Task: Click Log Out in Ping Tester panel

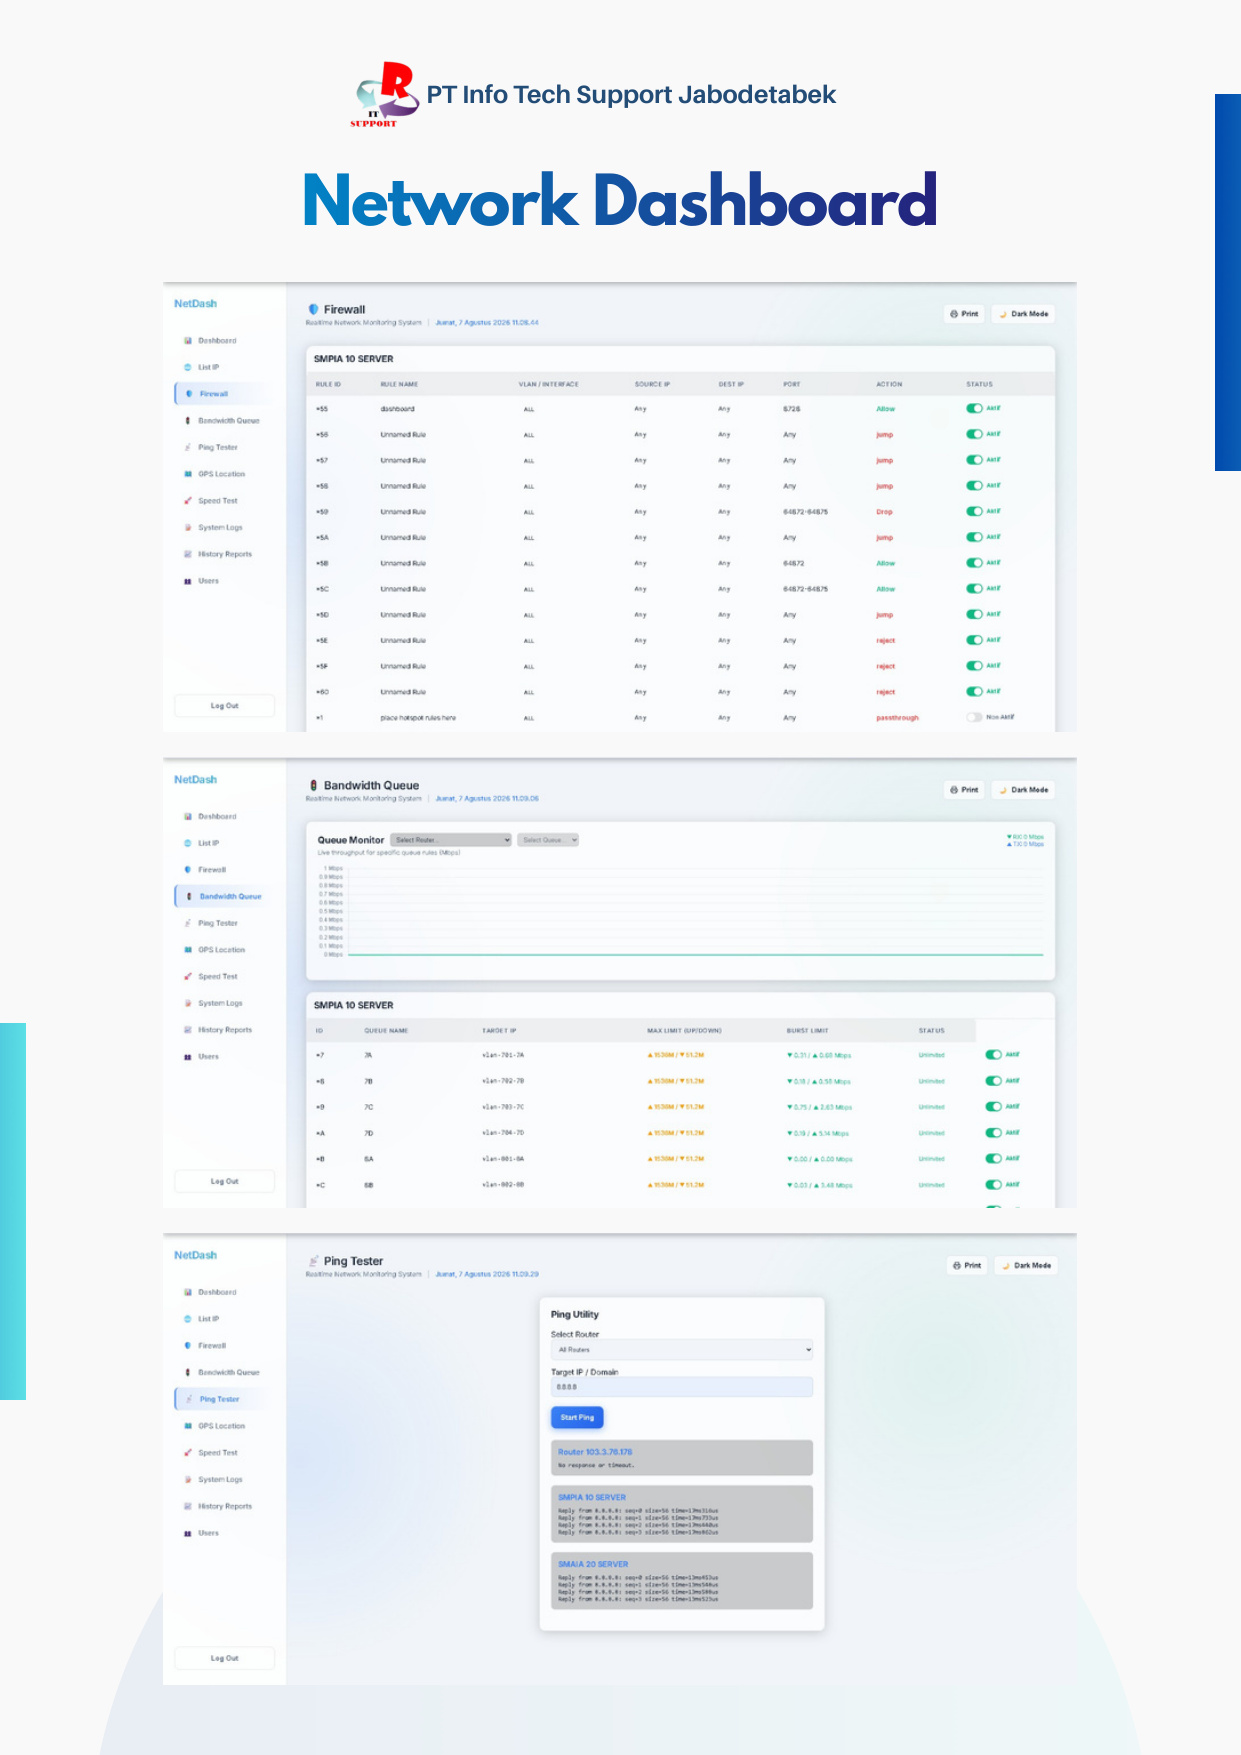Action: click(x=225, y=1658)
